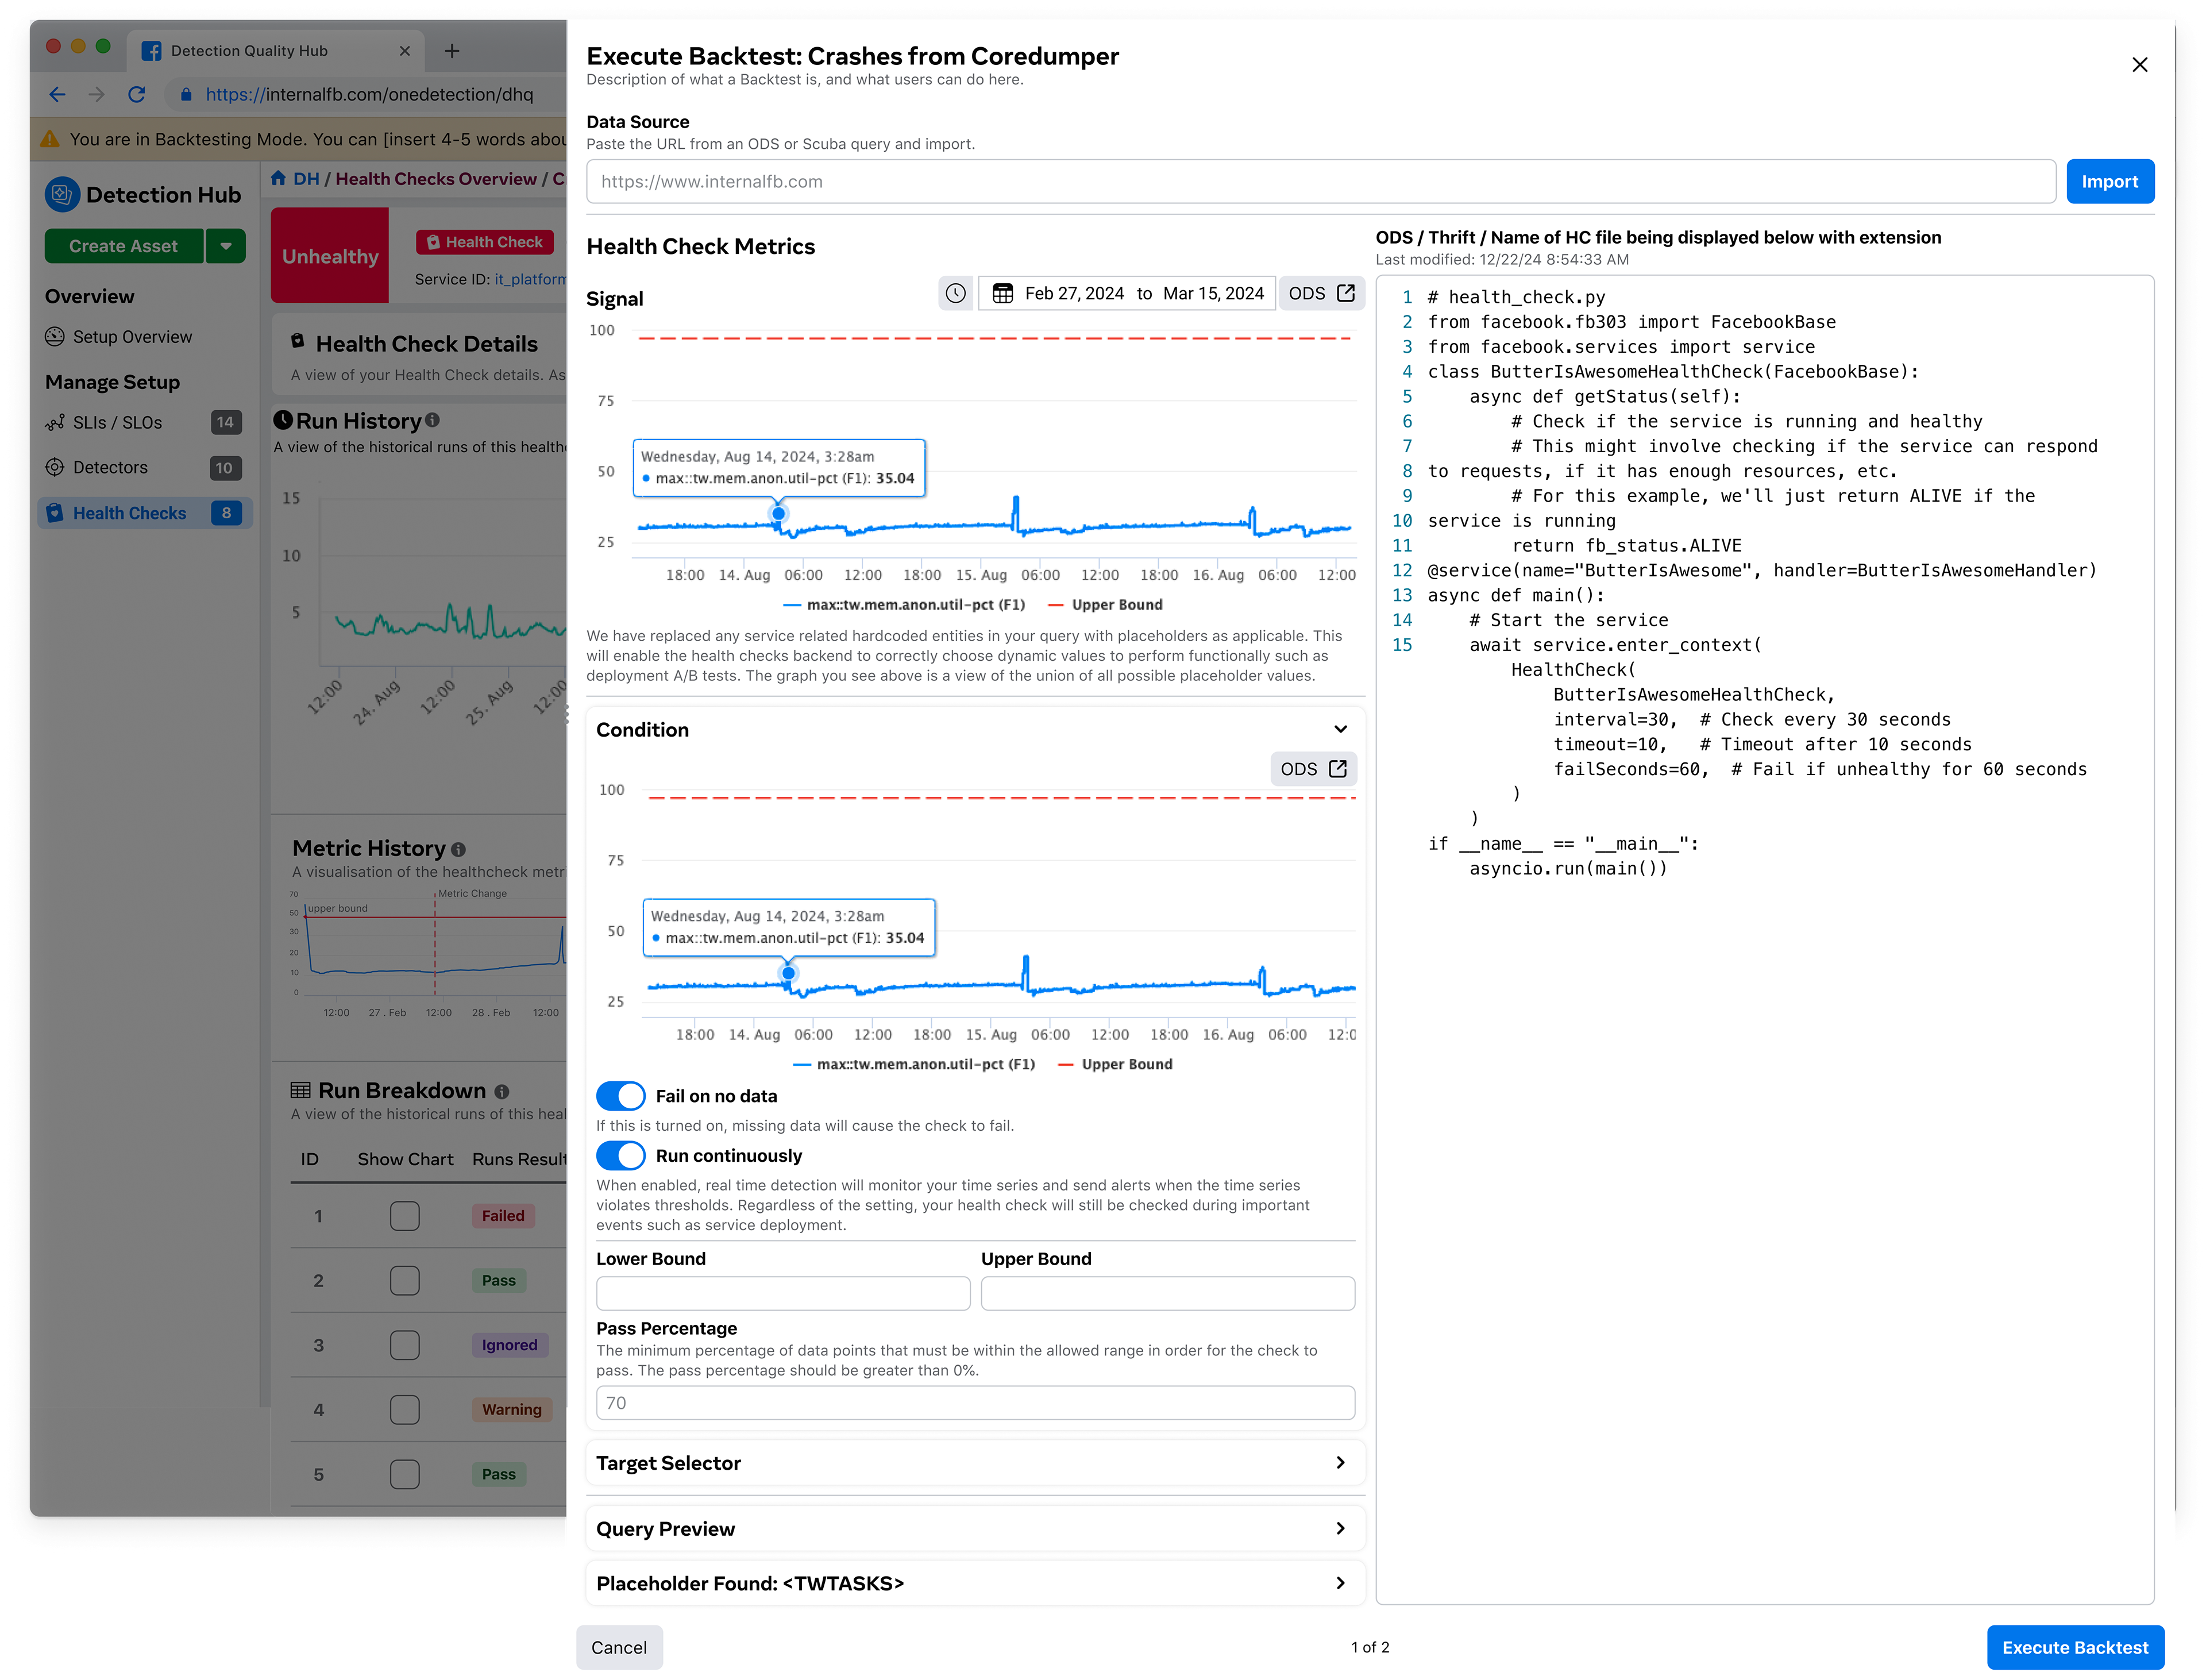Toggle max::tw.mem.anon.util-pct legend in Signal chart

click(x=904, y=604)
